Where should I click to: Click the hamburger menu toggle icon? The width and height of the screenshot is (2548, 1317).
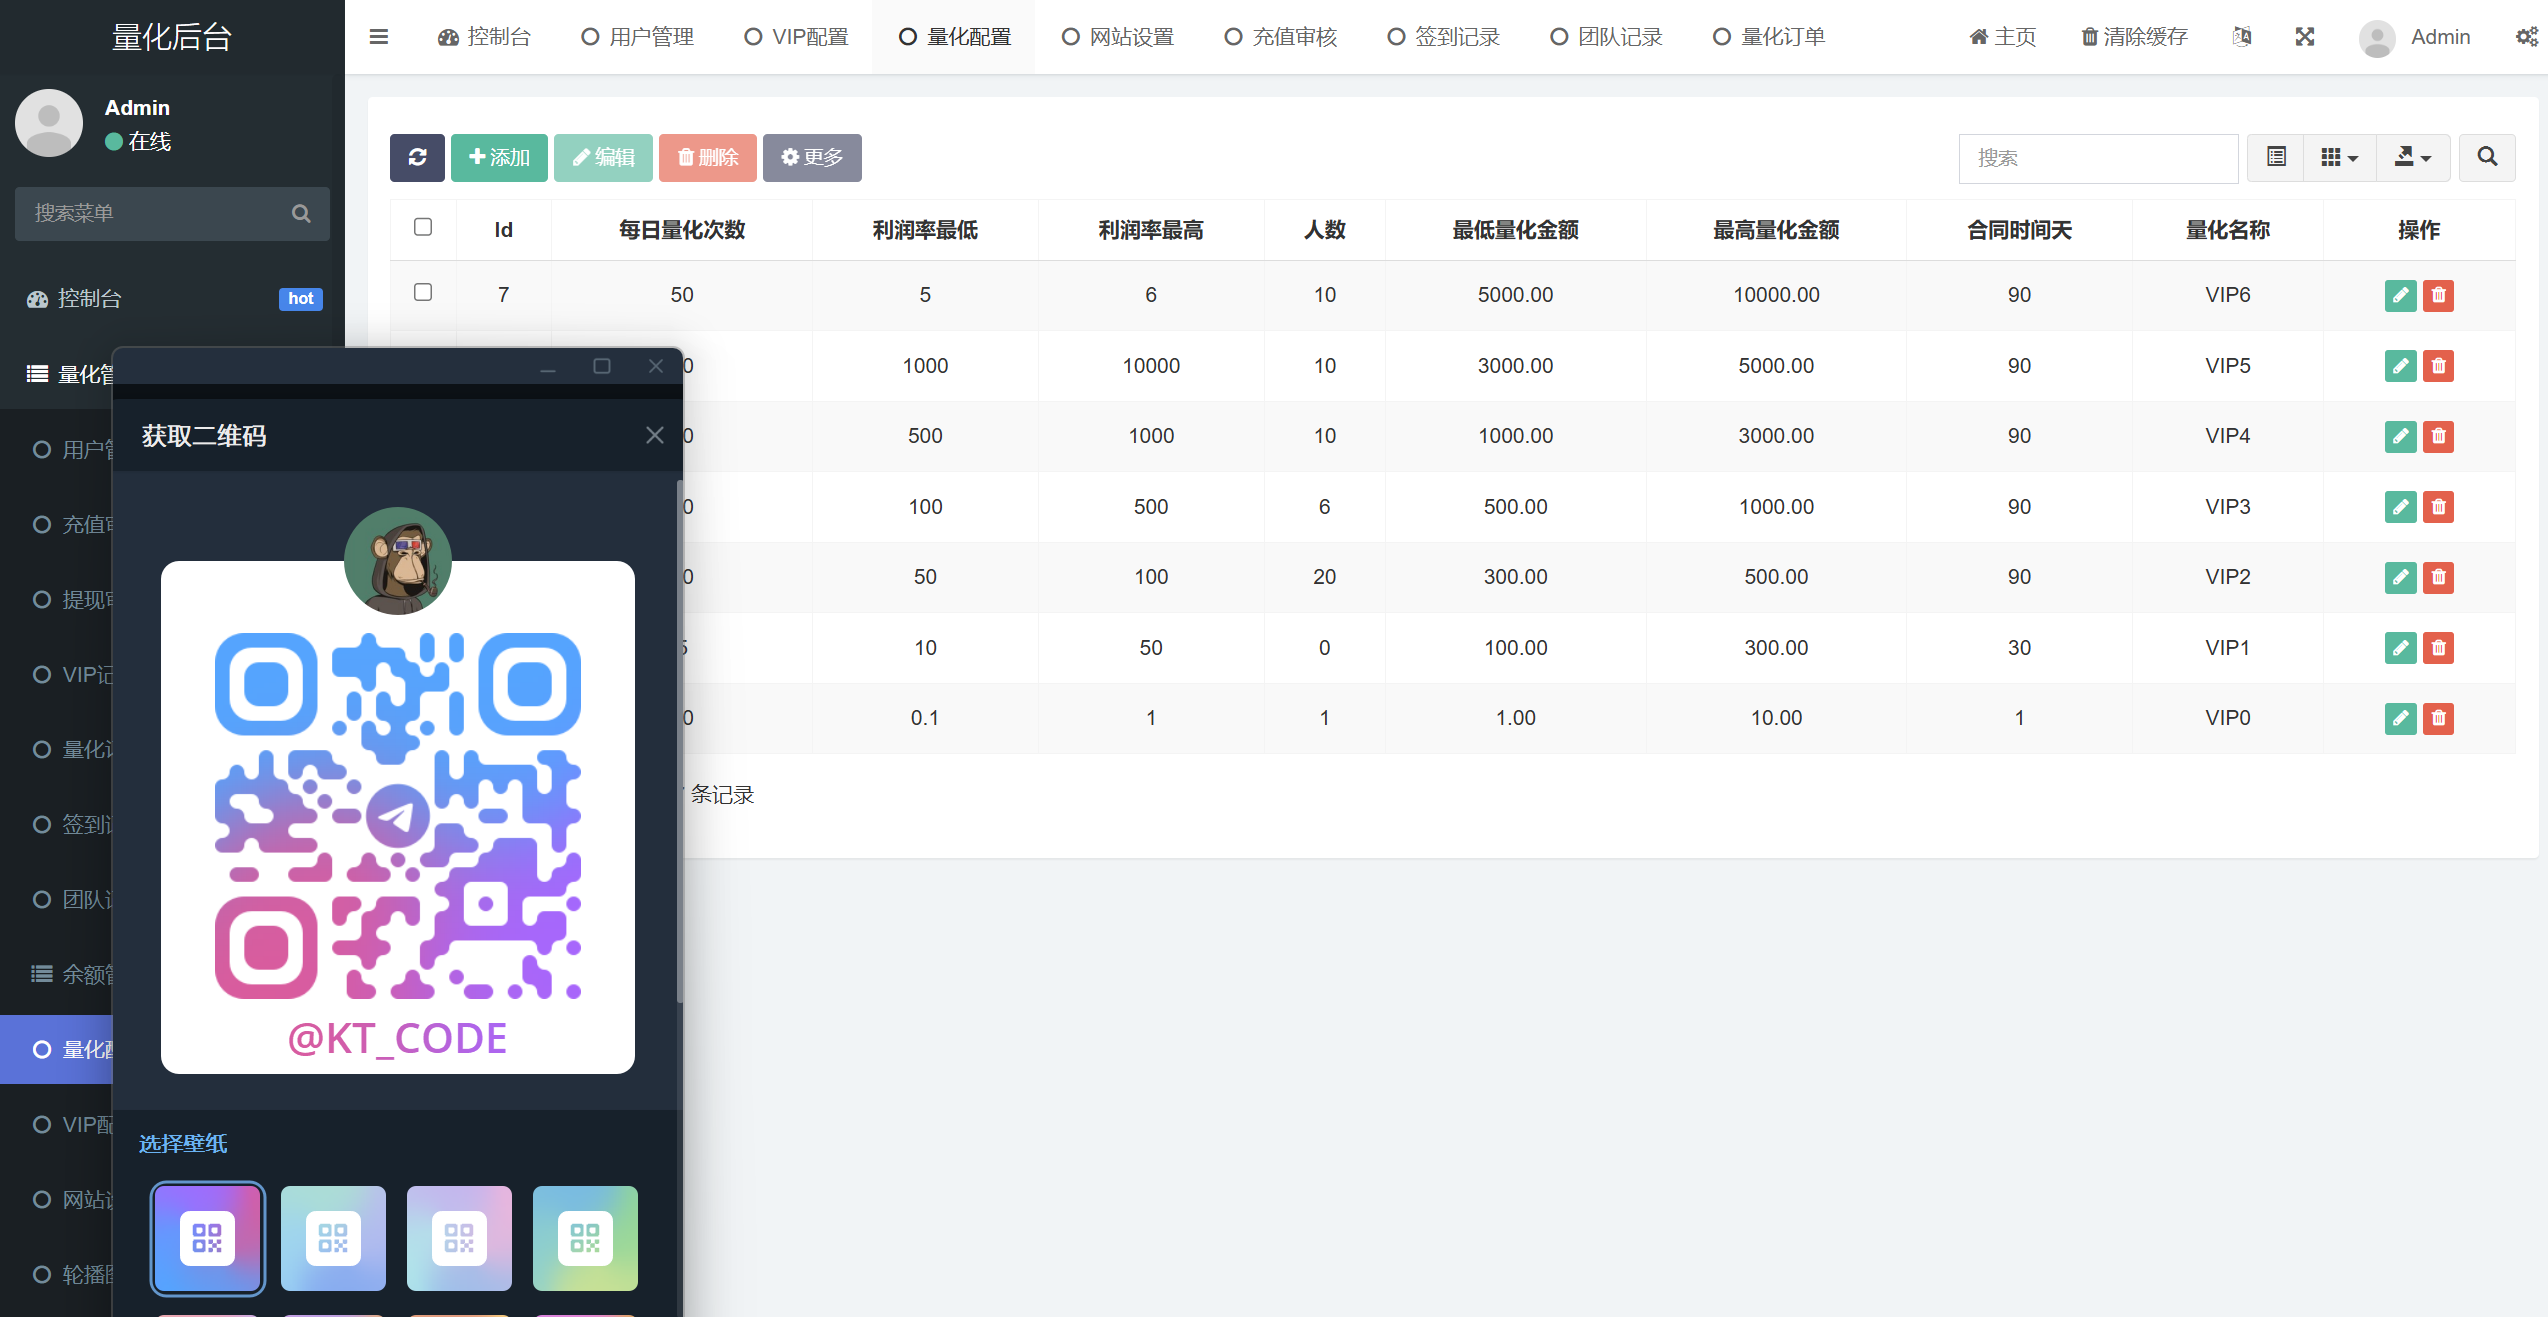pos(379,37)
